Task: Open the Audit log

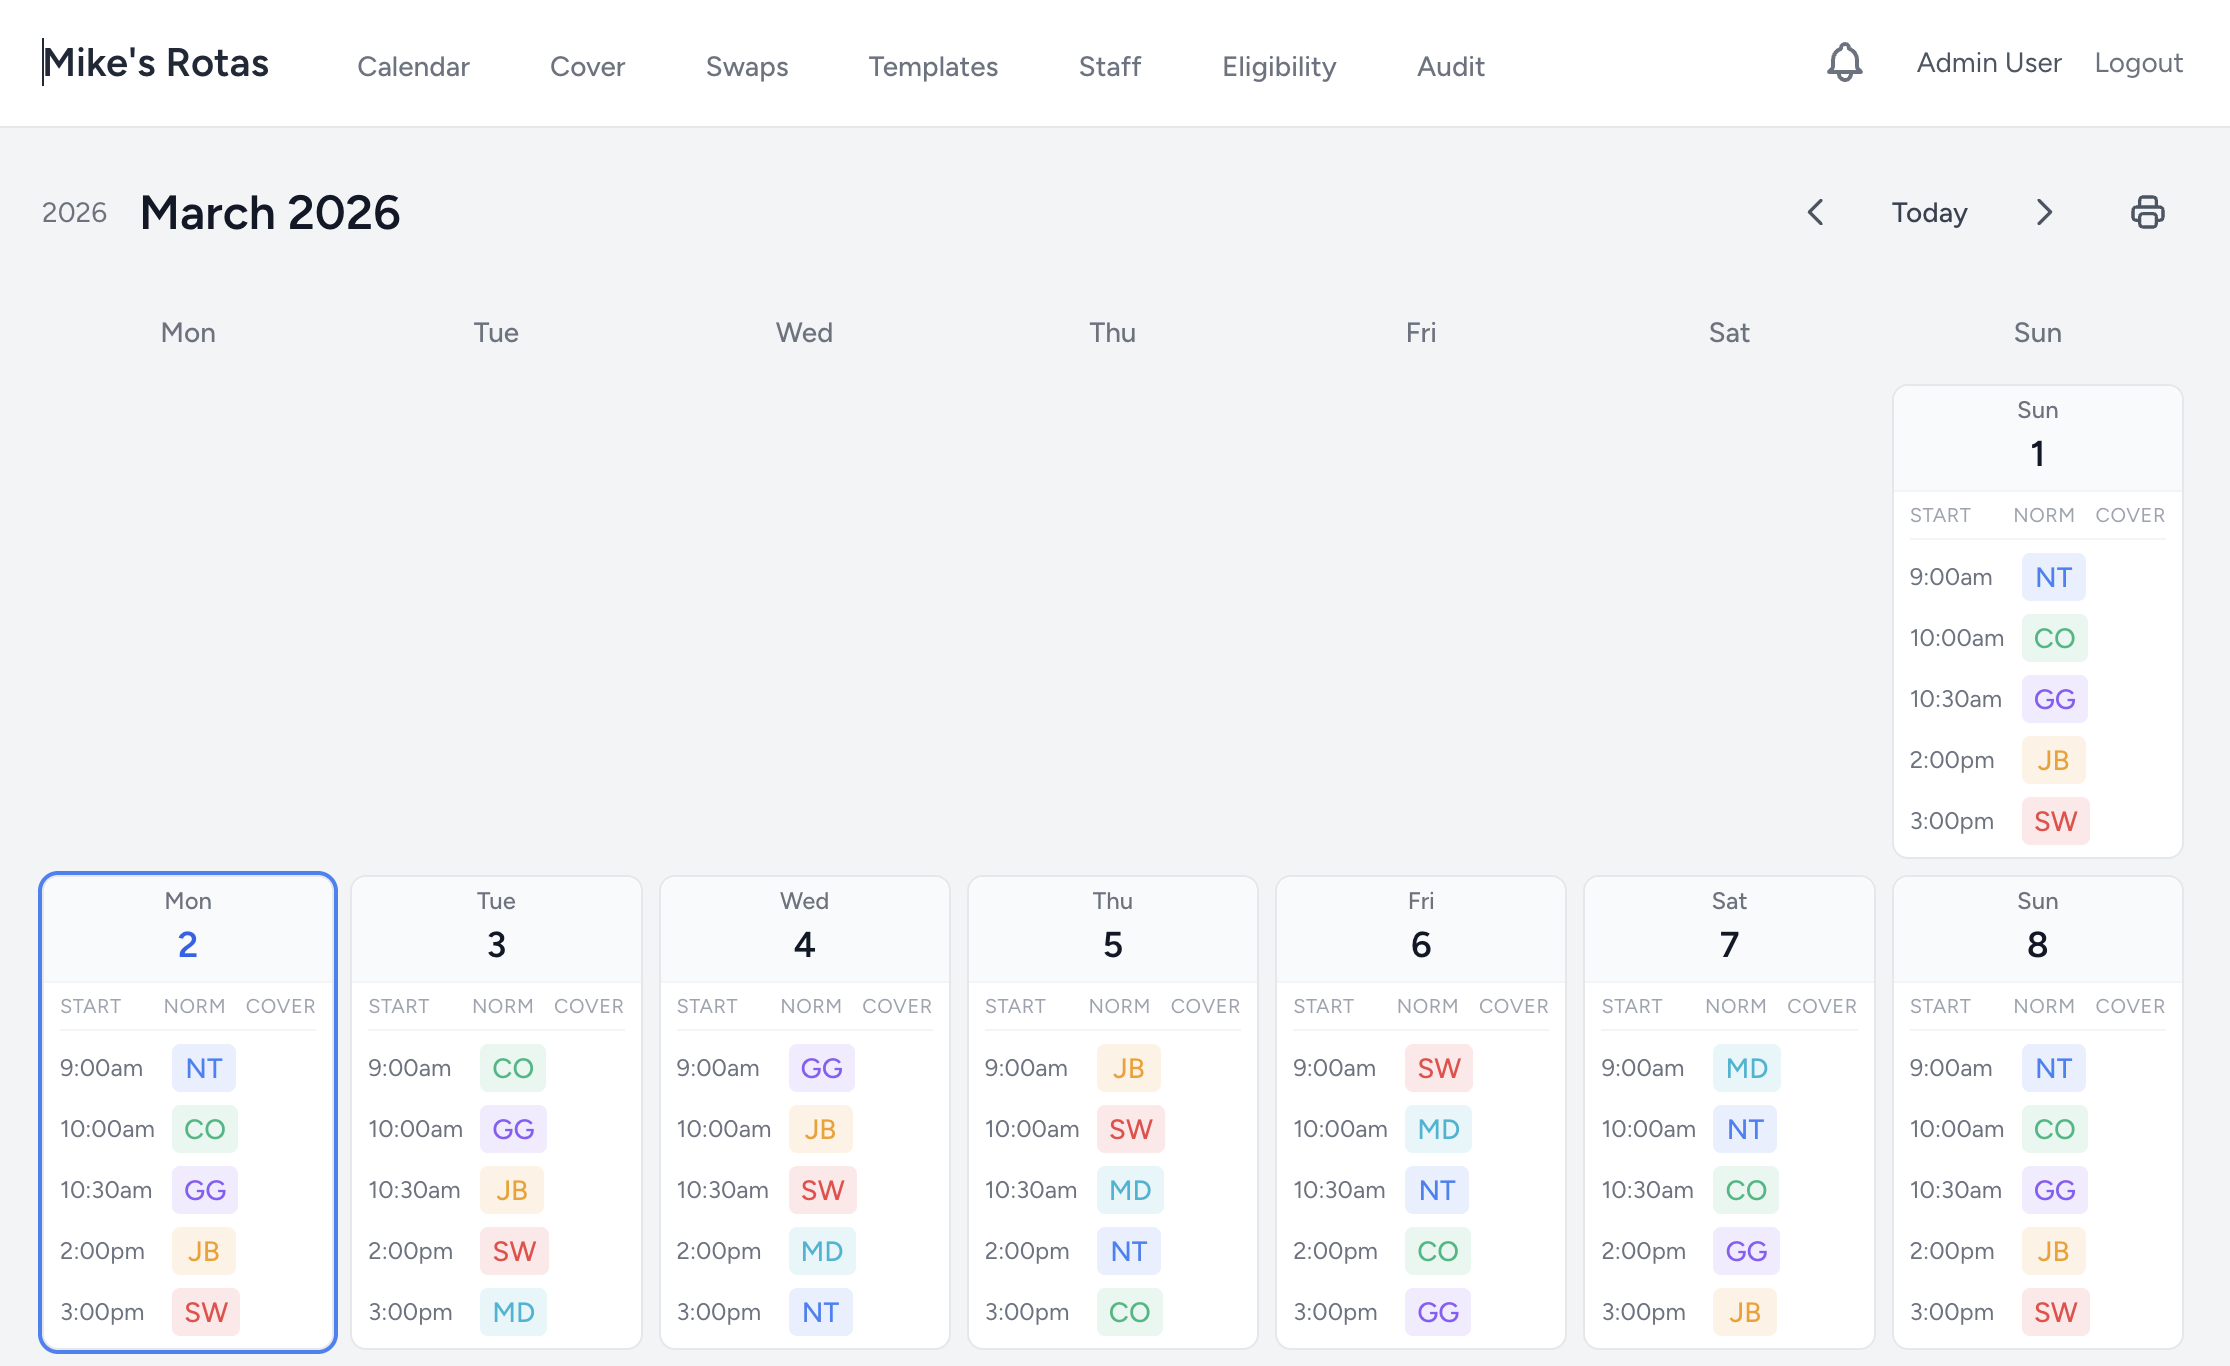Action: click(x=1449, y=66)
